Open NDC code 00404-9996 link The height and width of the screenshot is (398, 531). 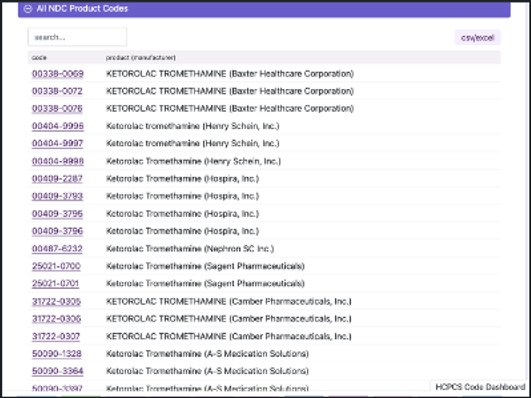[x=58, y=126]
